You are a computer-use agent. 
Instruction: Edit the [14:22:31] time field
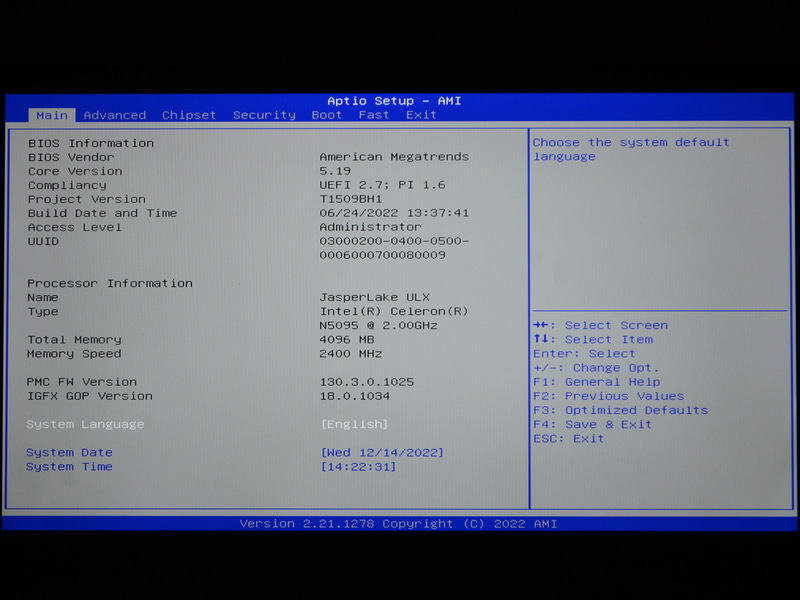click(x=358, y=467)
